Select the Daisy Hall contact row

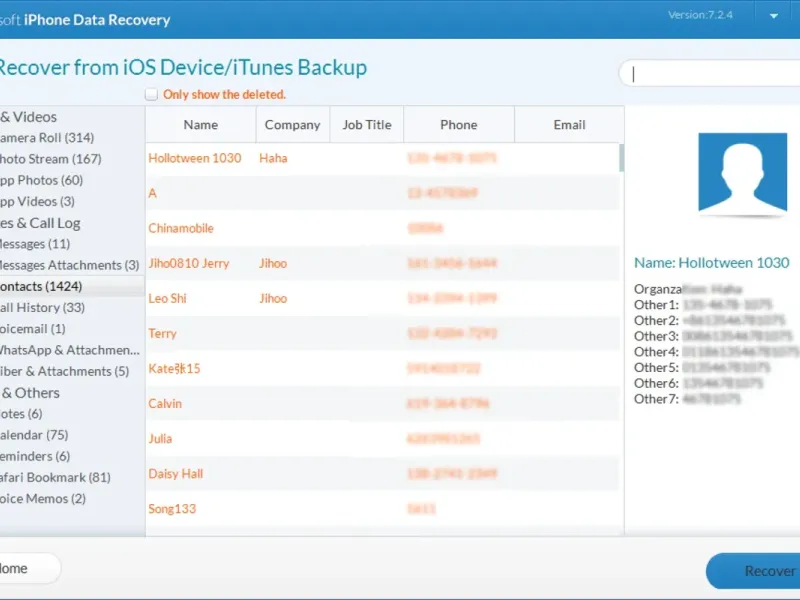(x=382, y=473)
